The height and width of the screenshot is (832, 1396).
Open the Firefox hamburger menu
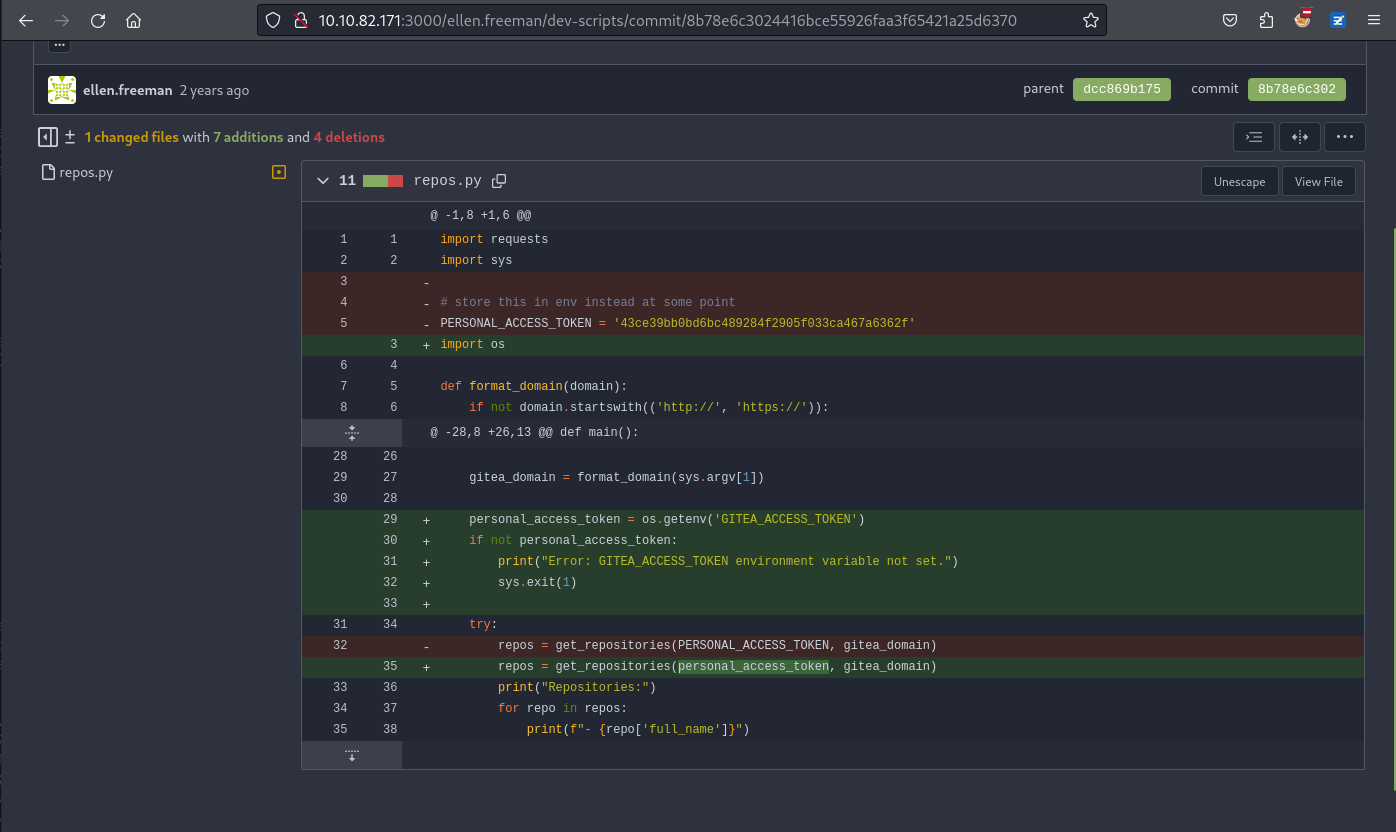click(1372, 20)
